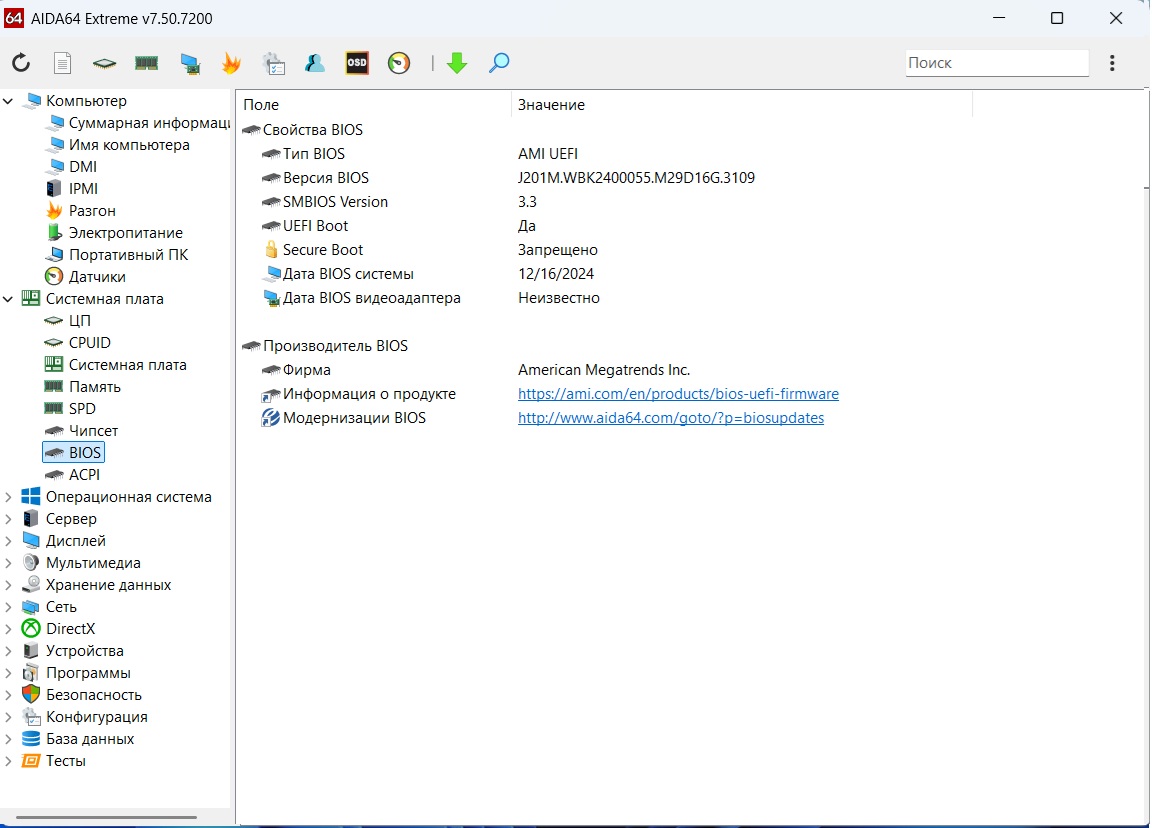The height and width of the screenshot is (828, 1152).
Task: Click the Refresh toolbar icon
Action: pos(21,63)
